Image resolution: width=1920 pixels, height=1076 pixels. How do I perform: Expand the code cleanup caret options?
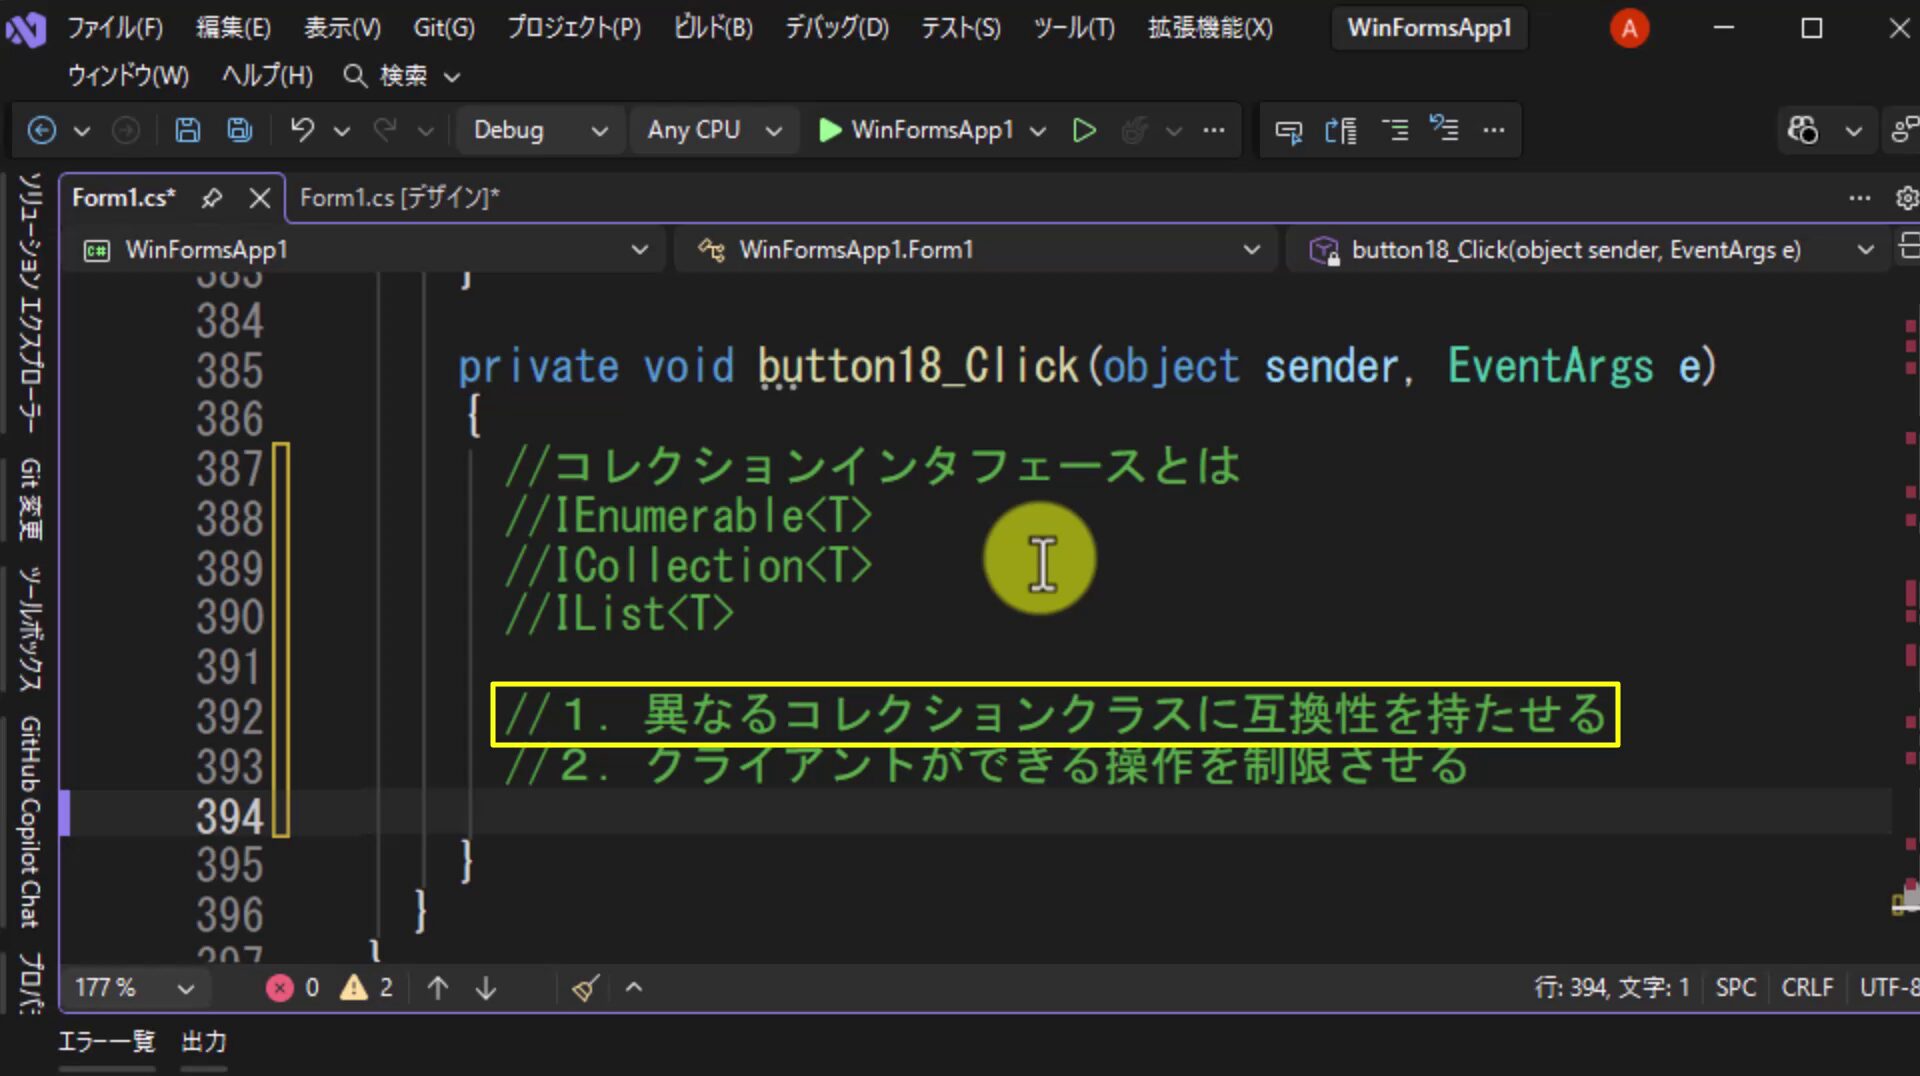[633, 988]
